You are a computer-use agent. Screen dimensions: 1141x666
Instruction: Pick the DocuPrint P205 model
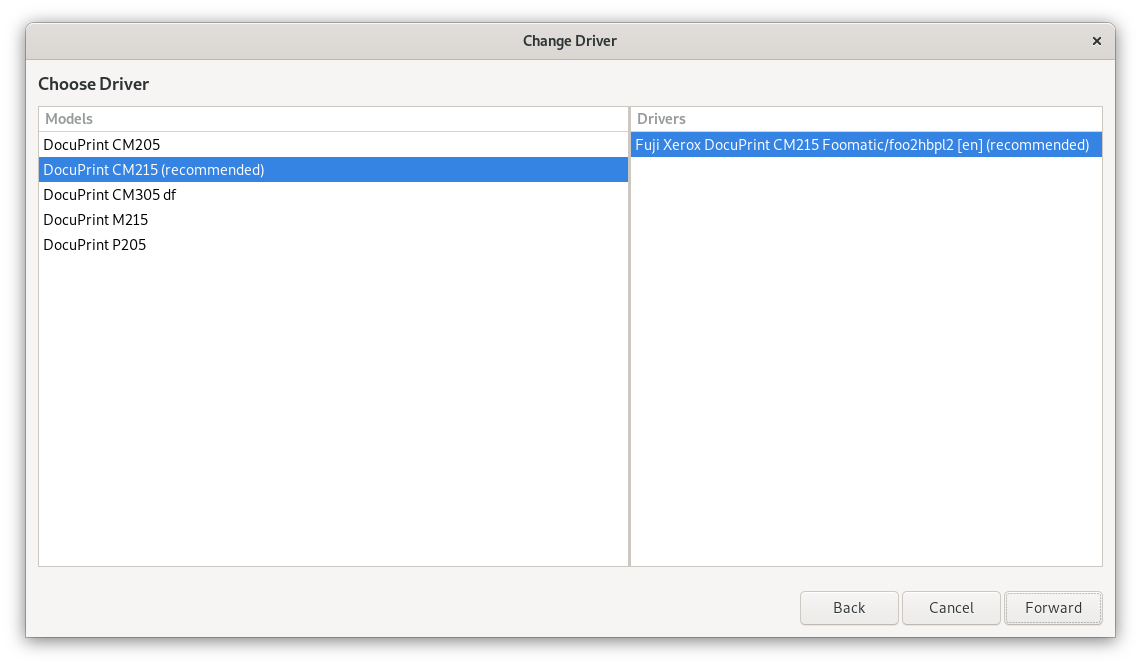(92, 244)
